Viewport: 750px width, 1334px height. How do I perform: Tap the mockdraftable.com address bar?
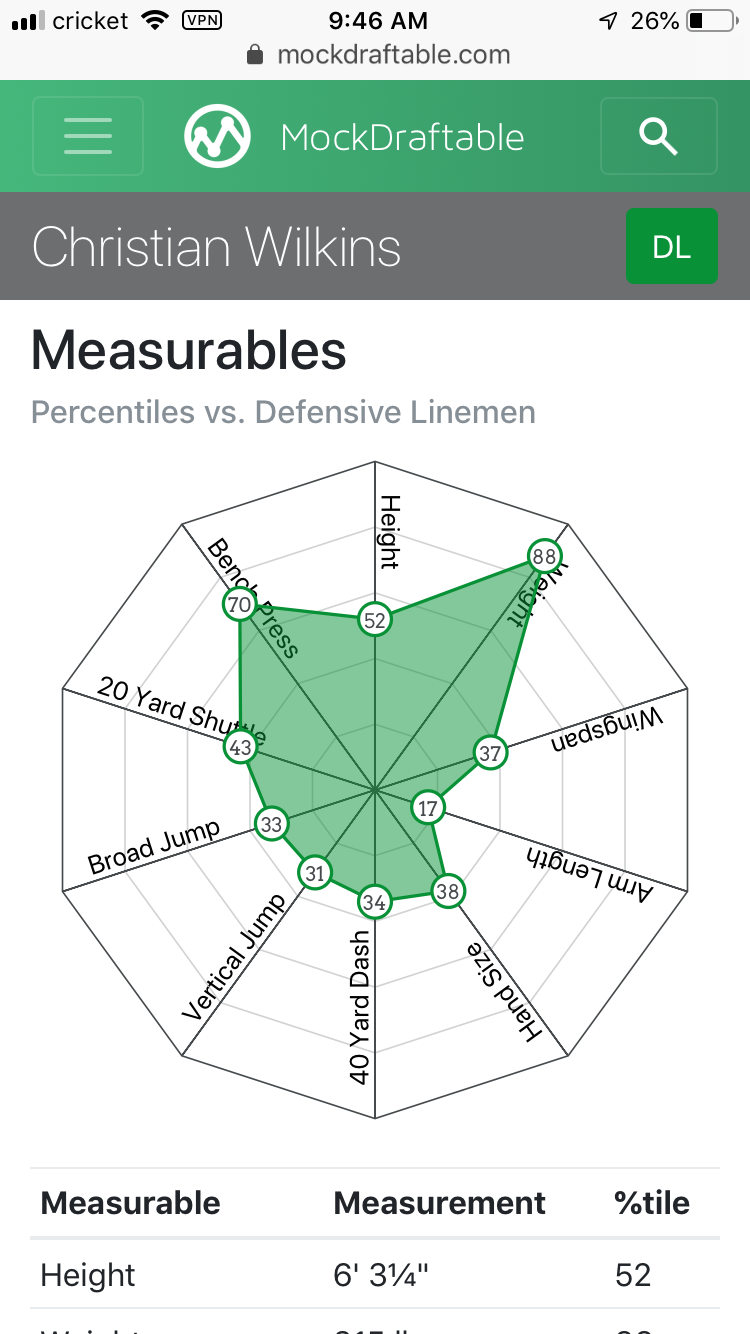[375, 55]
